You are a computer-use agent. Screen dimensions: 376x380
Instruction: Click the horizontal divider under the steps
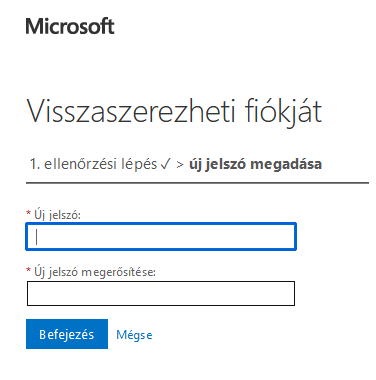click(x=197, y=183)
